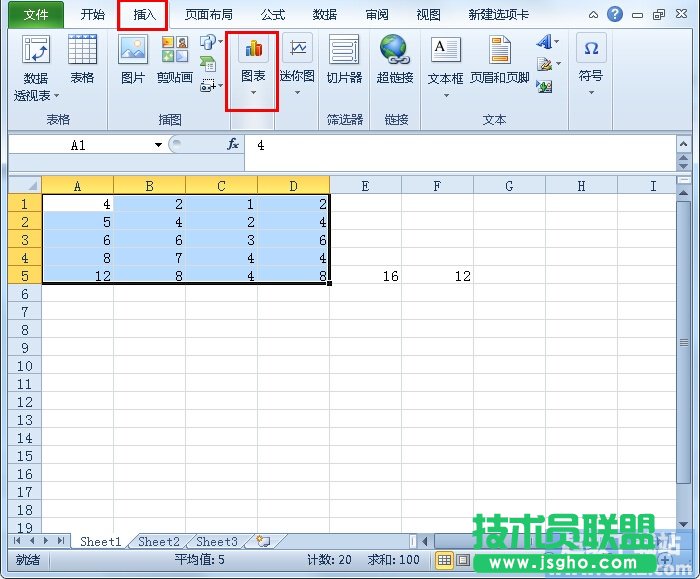The height and width of the screenshot is (579, 700).
Task: Insert a Hyperlink (超链接)
Action: click(x=395, y=59)
